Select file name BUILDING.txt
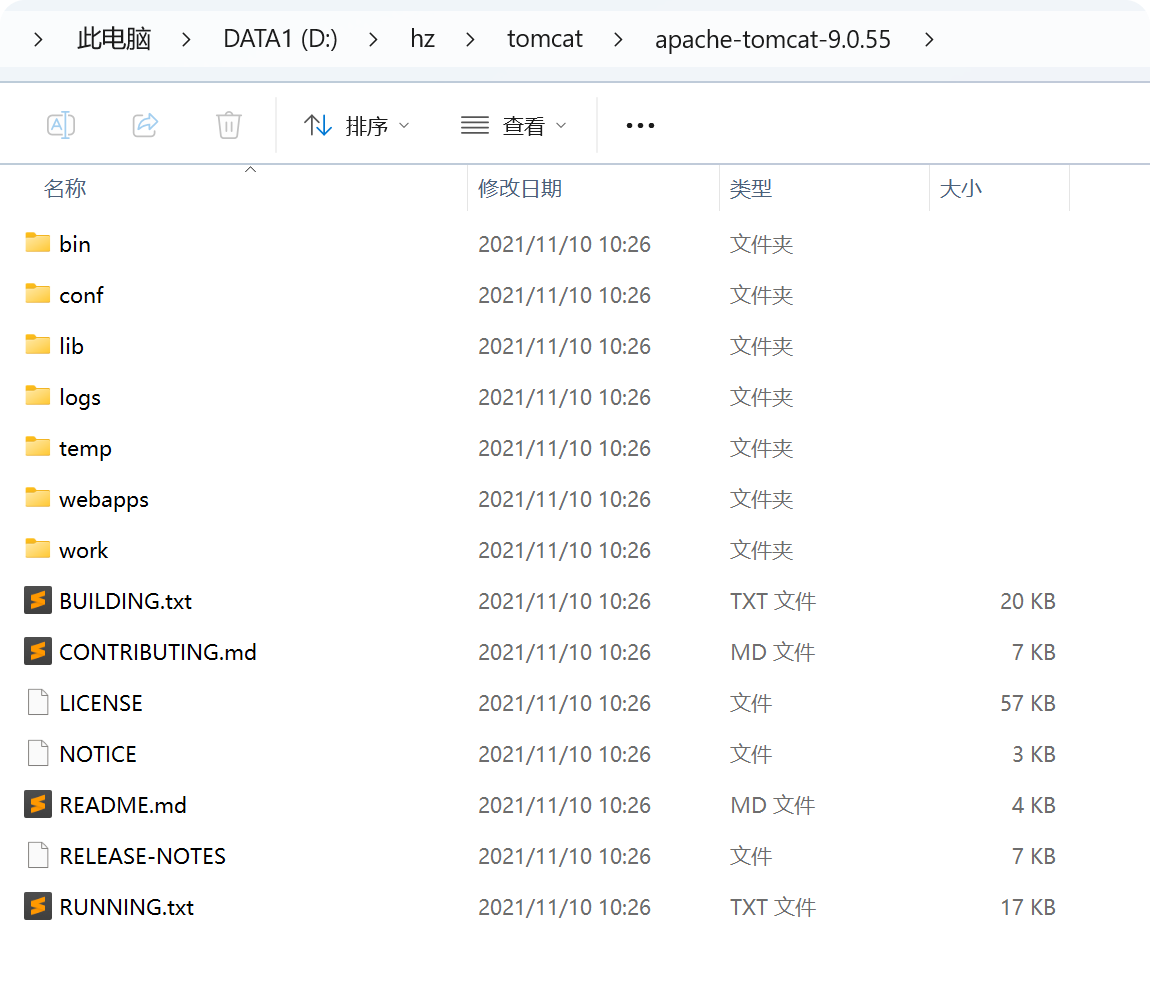1150x981 pixels. coord(125,601)
